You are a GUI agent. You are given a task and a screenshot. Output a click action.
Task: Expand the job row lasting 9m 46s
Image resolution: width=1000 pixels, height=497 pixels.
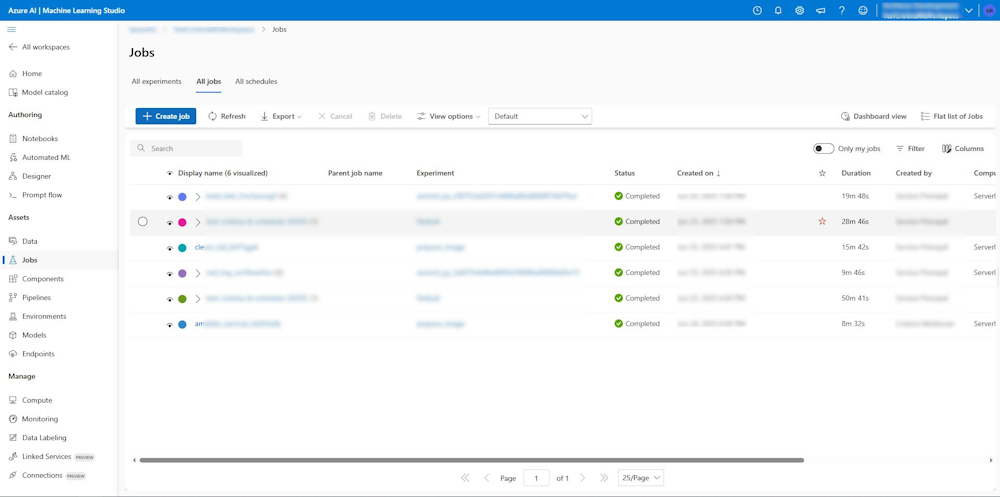[198, 273]
